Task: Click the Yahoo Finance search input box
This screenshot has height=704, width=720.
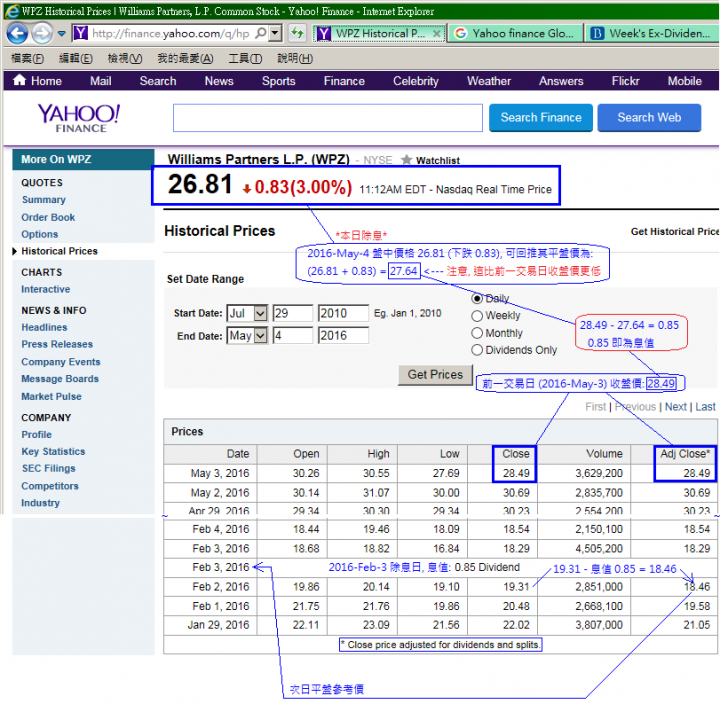Action: tap(327, 118)
